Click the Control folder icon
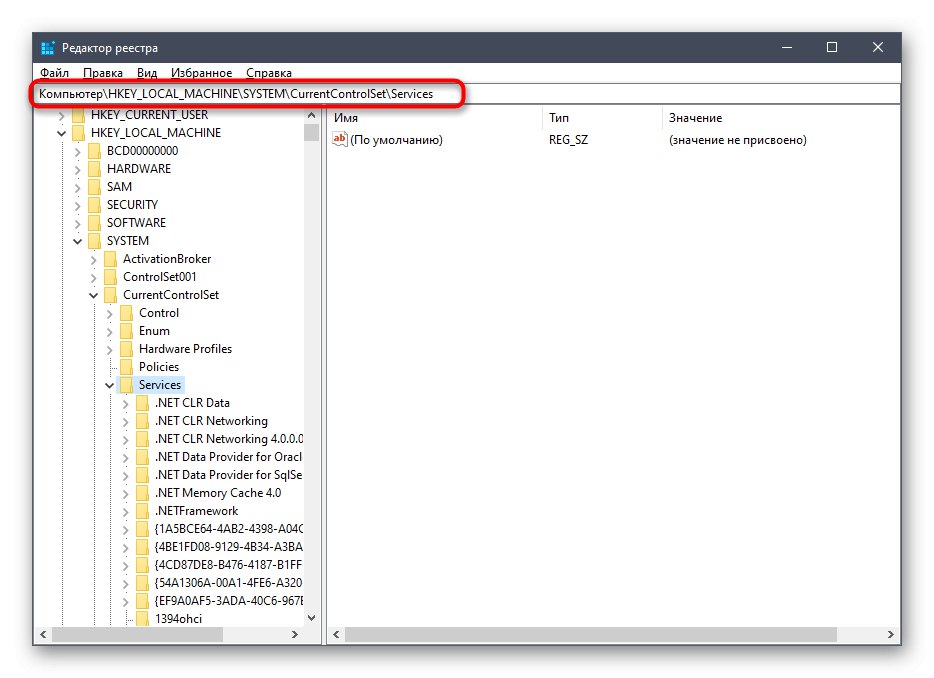Viewport: 934px width, 678px height. coord(126,313)
